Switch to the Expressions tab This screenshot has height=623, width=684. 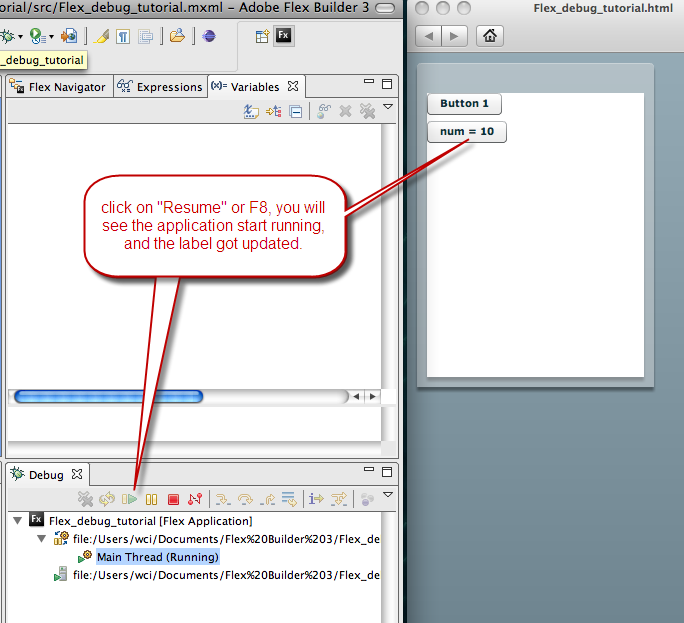coord(160,87)
